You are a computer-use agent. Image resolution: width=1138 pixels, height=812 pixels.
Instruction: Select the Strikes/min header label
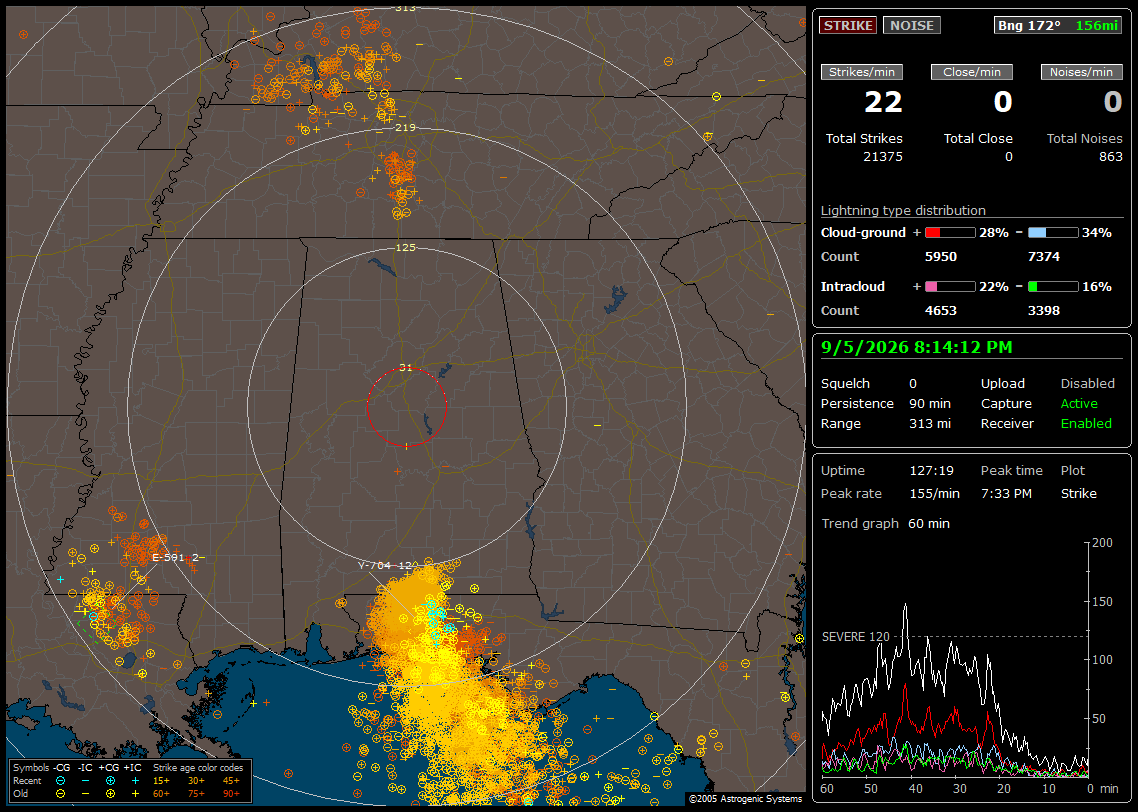click(x=861, y=72)
